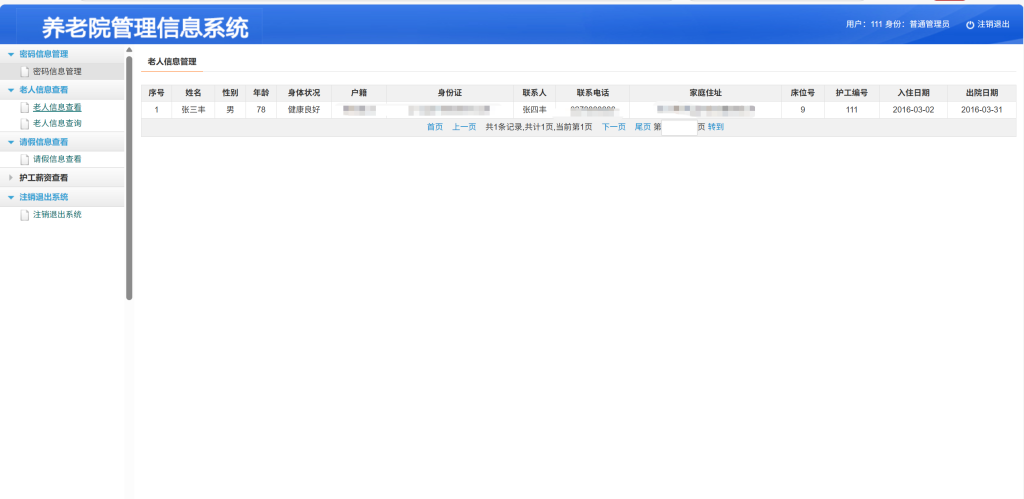Click the name cell 张三丰
The image size is (1024, 499).
[x=193, y=110]
